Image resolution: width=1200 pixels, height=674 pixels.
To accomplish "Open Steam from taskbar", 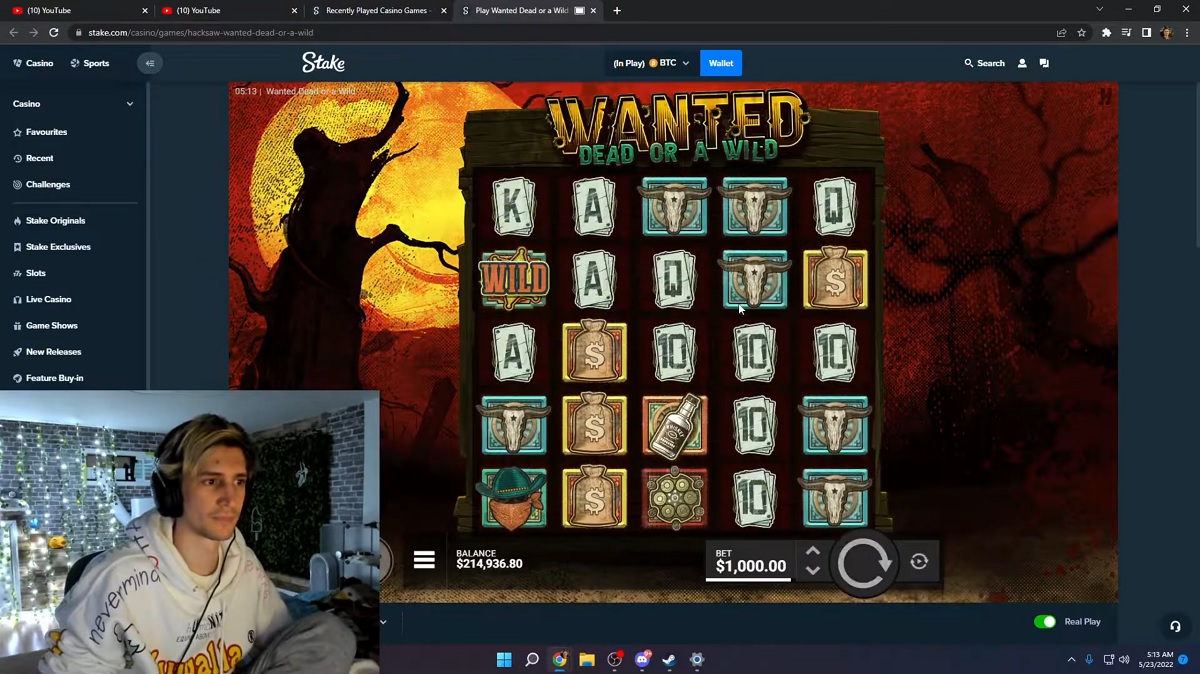I will 669,660.
